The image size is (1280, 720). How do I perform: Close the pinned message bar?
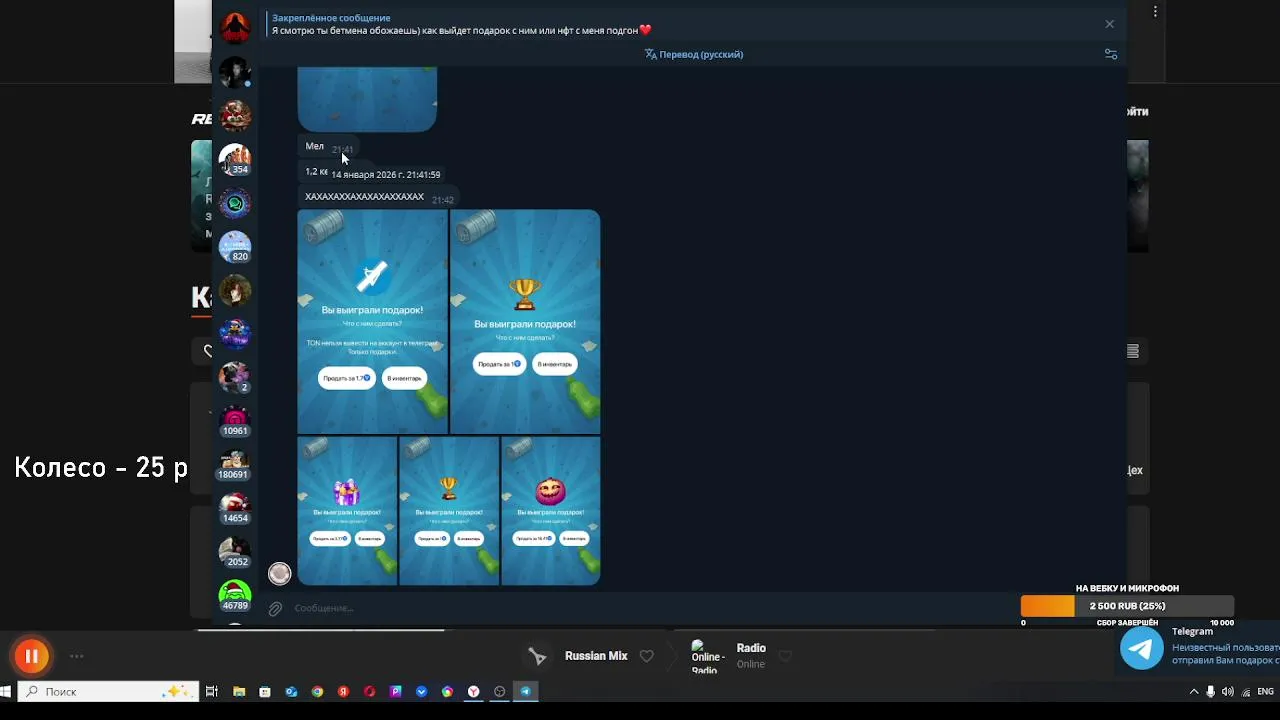tap(1109, 24)
